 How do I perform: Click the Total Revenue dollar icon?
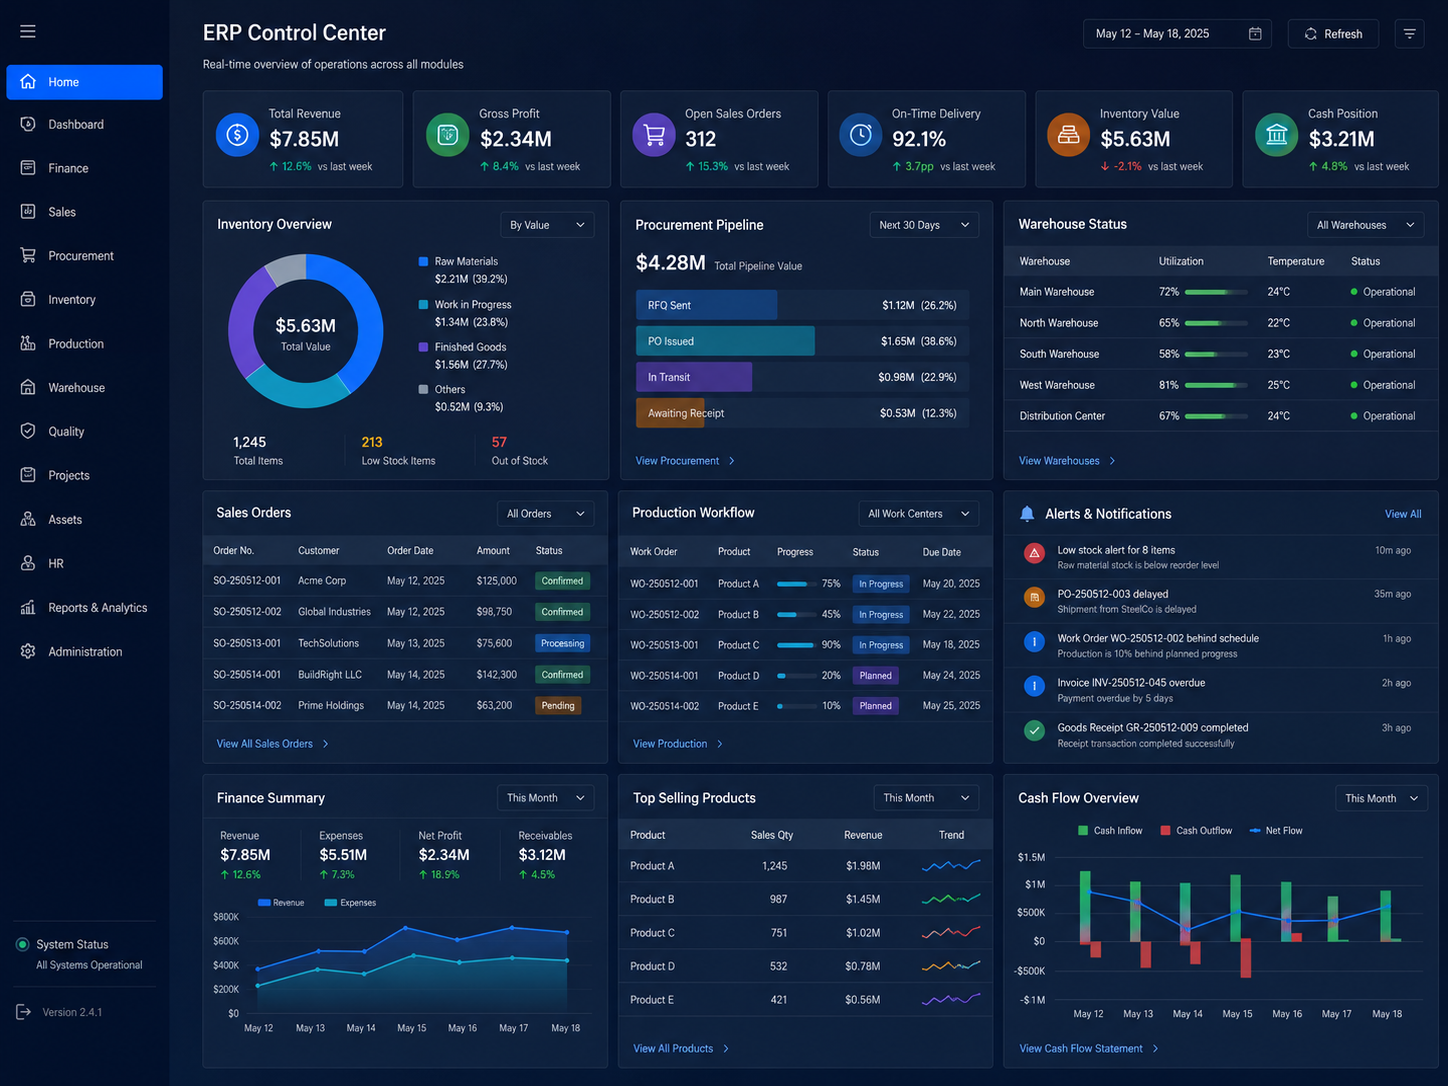tap(237, 135)
